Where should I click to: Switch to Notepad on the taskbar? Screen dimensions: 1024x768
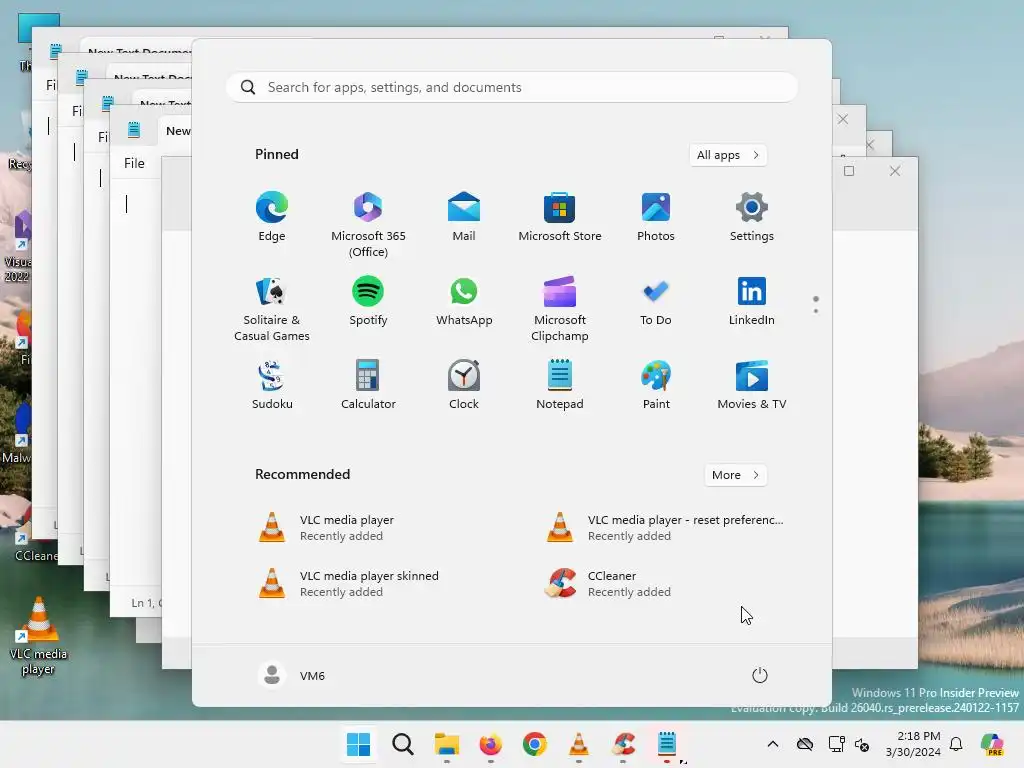click(x=667, y=744)
